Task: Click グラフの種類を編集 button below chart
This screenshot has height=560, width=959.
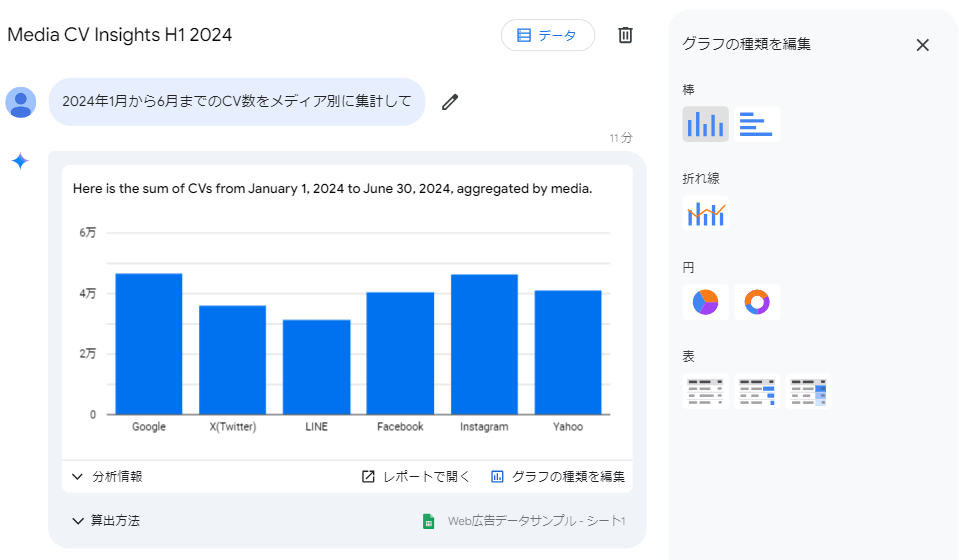Action: click(x=558, y=477)
